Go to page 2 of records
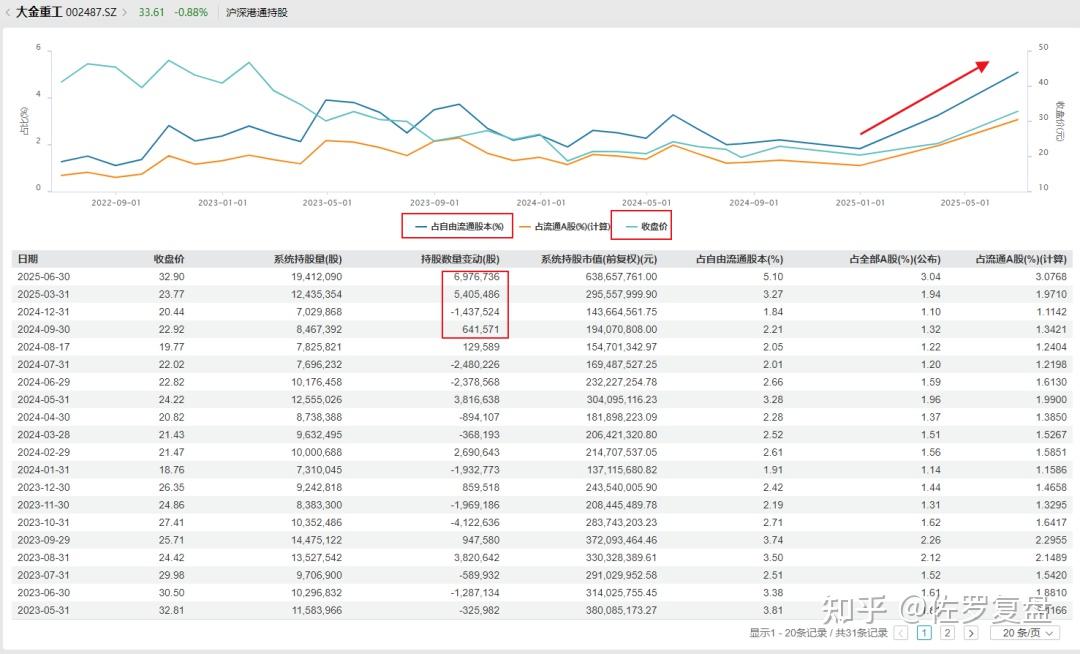The width and height of the screenshot is (1080, 654). (947, 632)
